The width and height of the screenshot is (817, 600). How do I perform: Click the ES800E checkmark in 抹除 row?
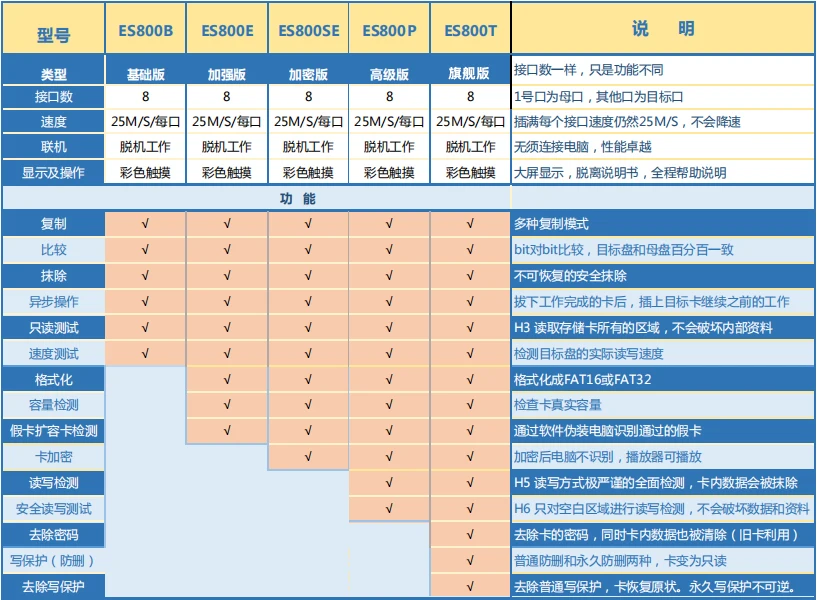pyautogui.click(x=227, y=276)
